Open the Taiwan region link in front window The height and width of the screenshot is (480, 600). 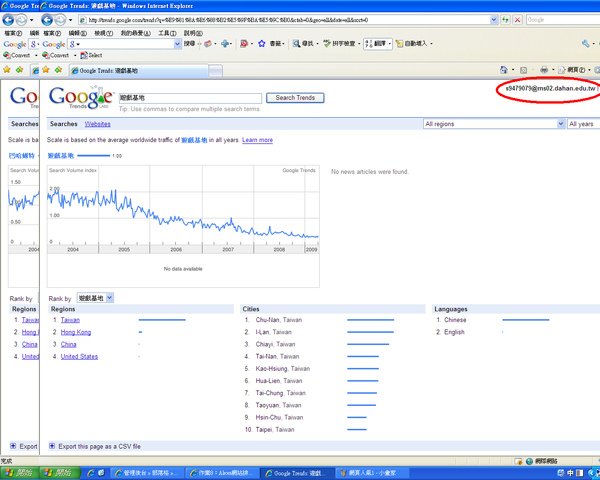coord(70,320)
